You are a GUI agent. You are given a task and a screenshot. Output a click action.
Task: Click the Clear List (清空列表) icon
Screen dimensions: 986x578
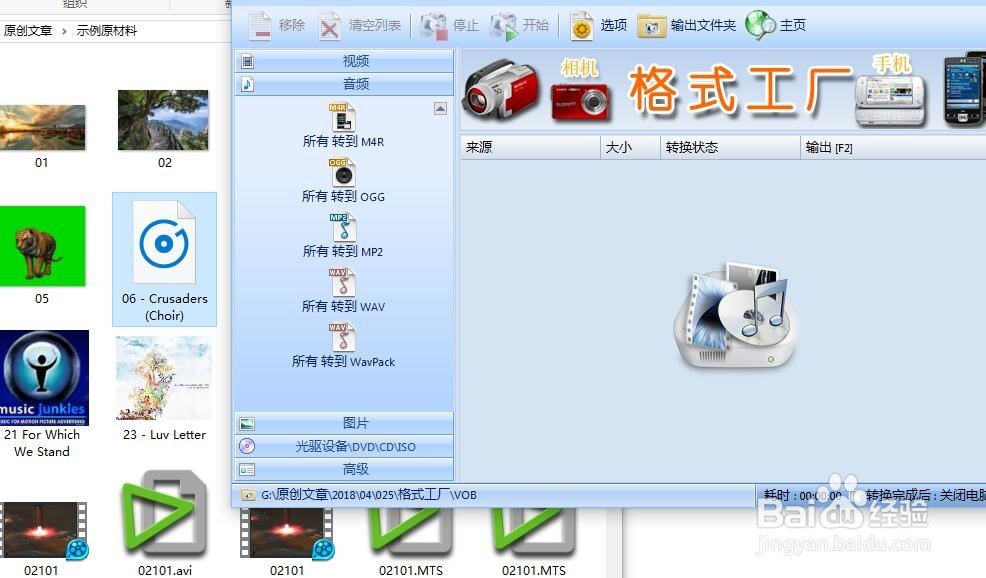pos(330,26)
